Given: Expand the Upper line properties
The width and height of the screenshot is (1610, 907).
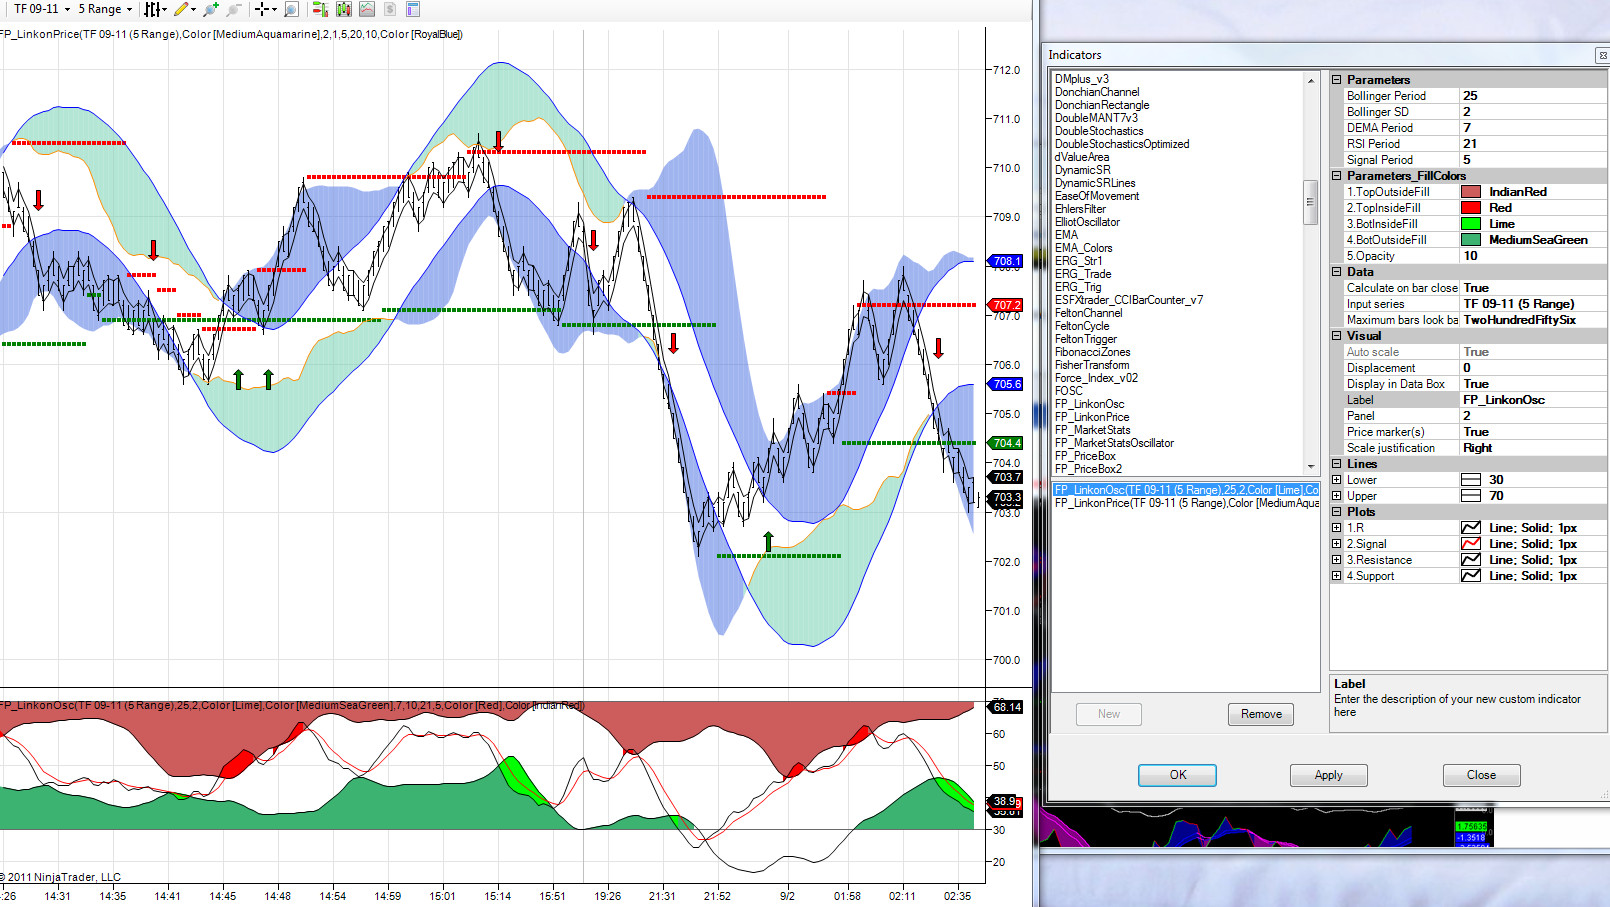Looking at the screenshot, I should 1337,496.
